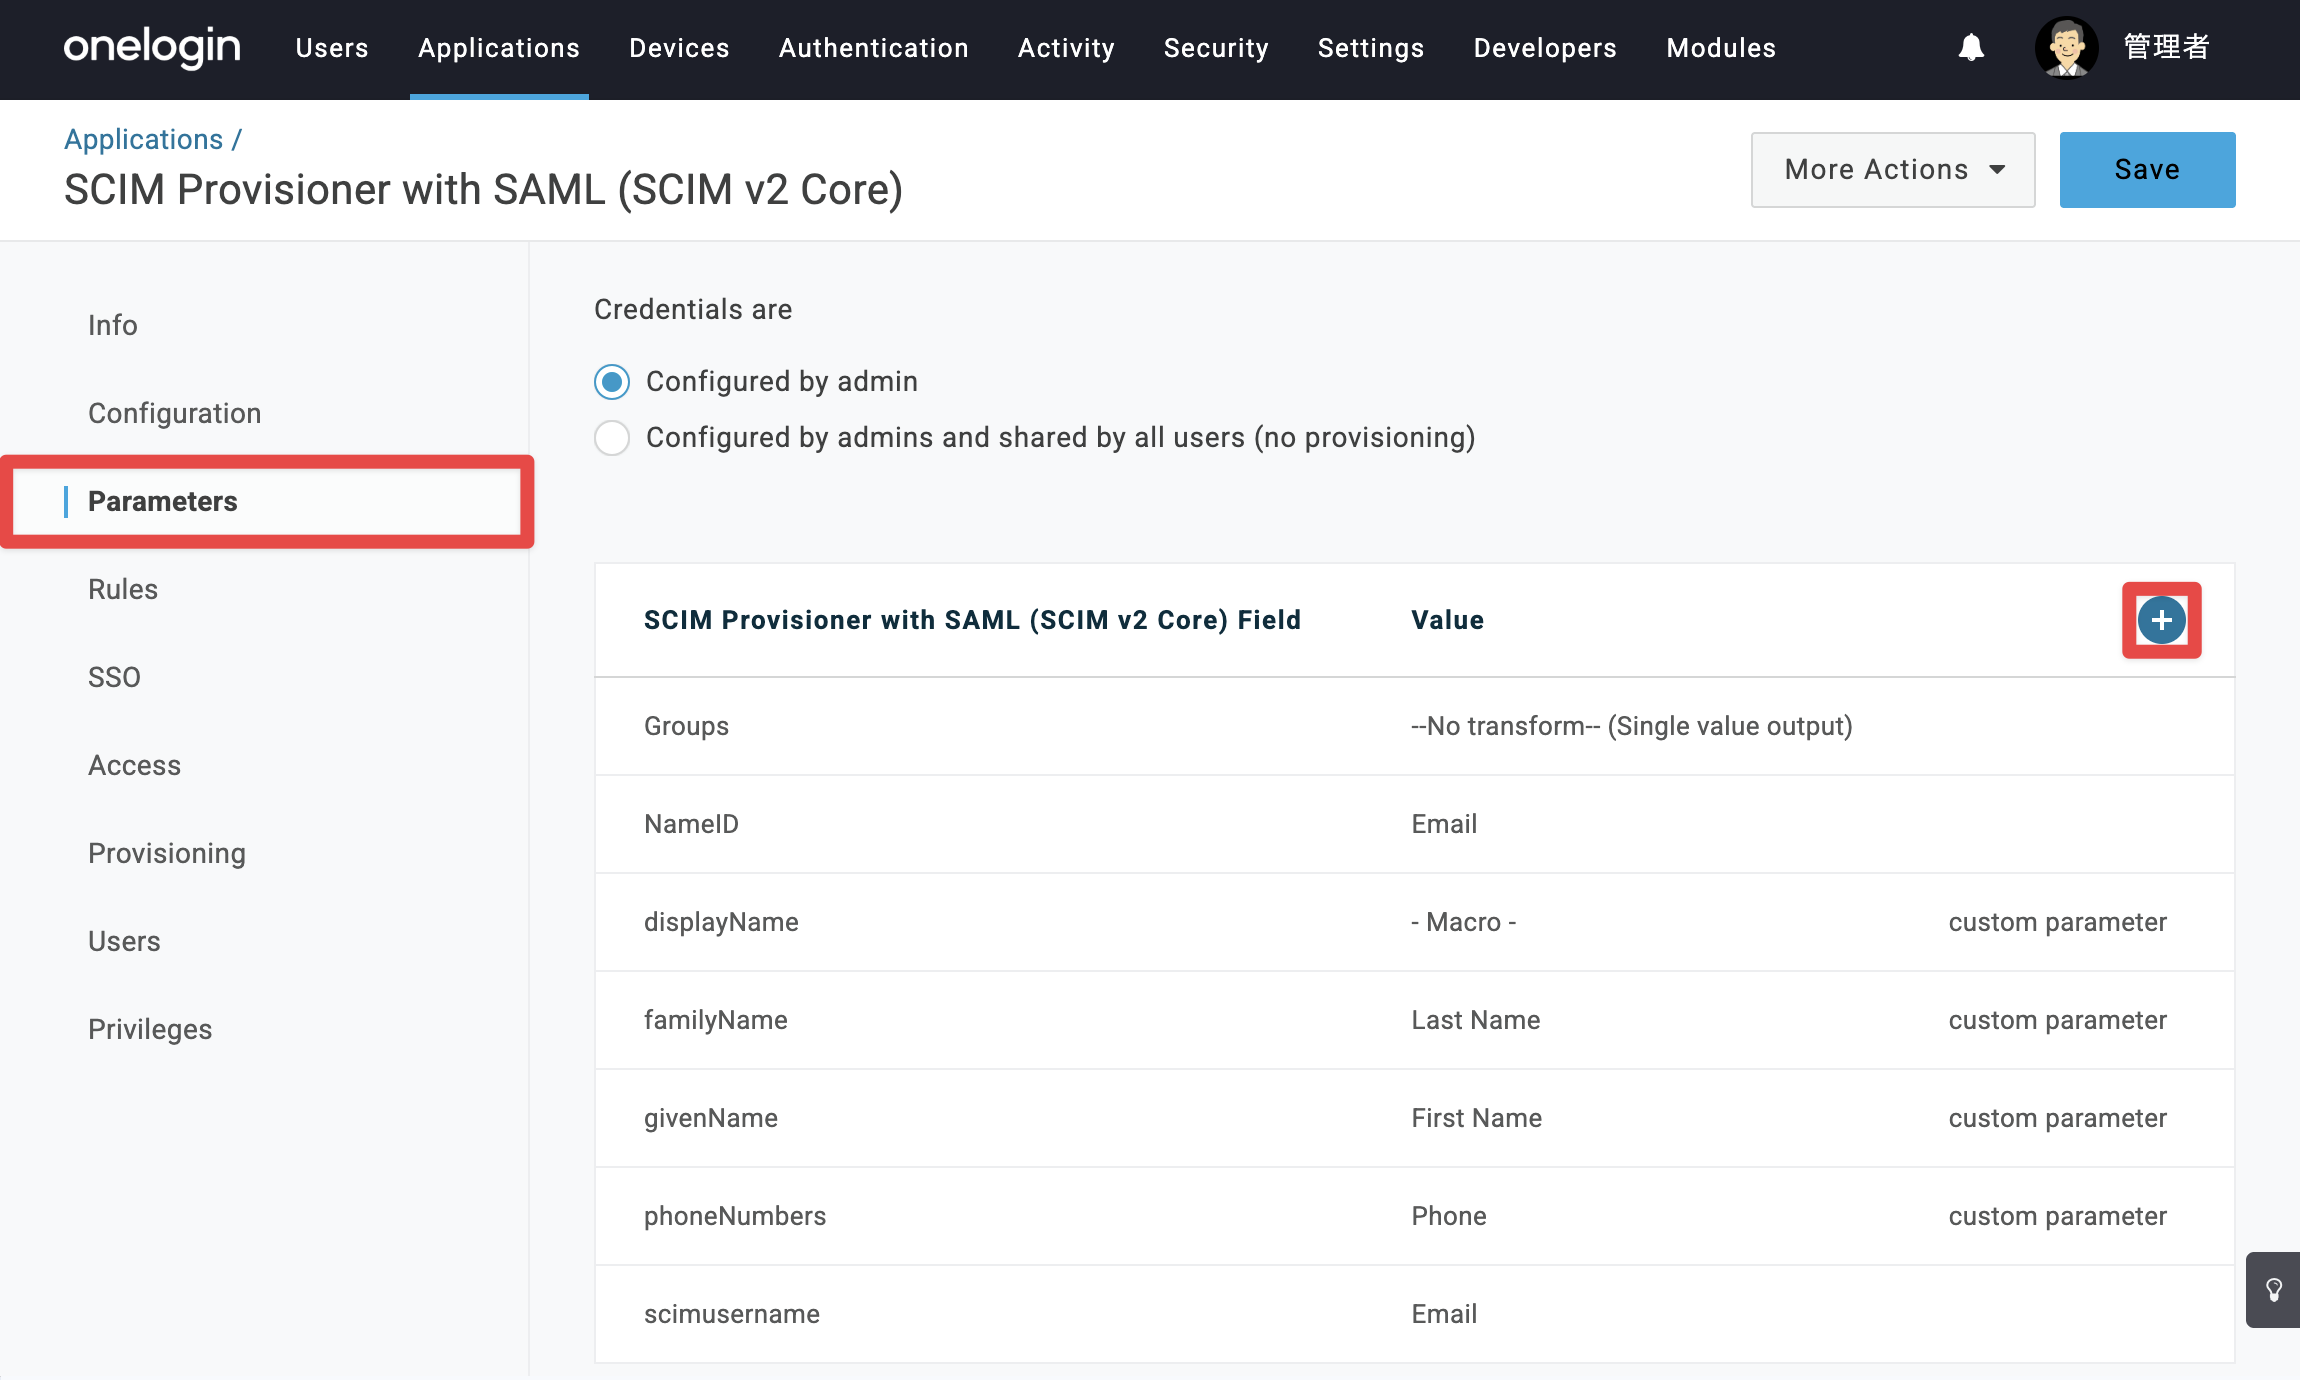Select Configured by admins and shared radio
This screenshot has width=2300, height=1380.
[x=612, y=438]
